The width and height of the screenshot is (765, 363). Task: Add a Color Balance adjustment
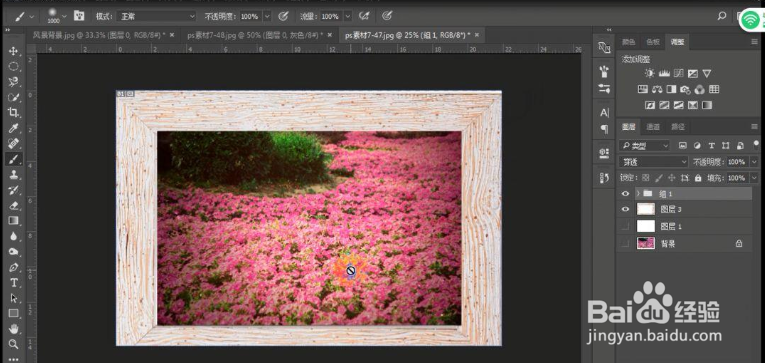point(657,89)
